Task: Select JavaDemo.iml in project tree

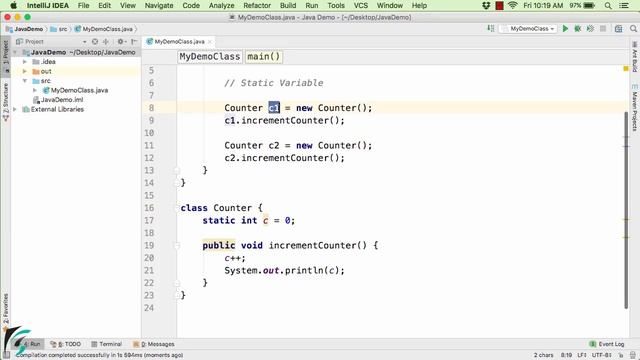Action: 58,100
